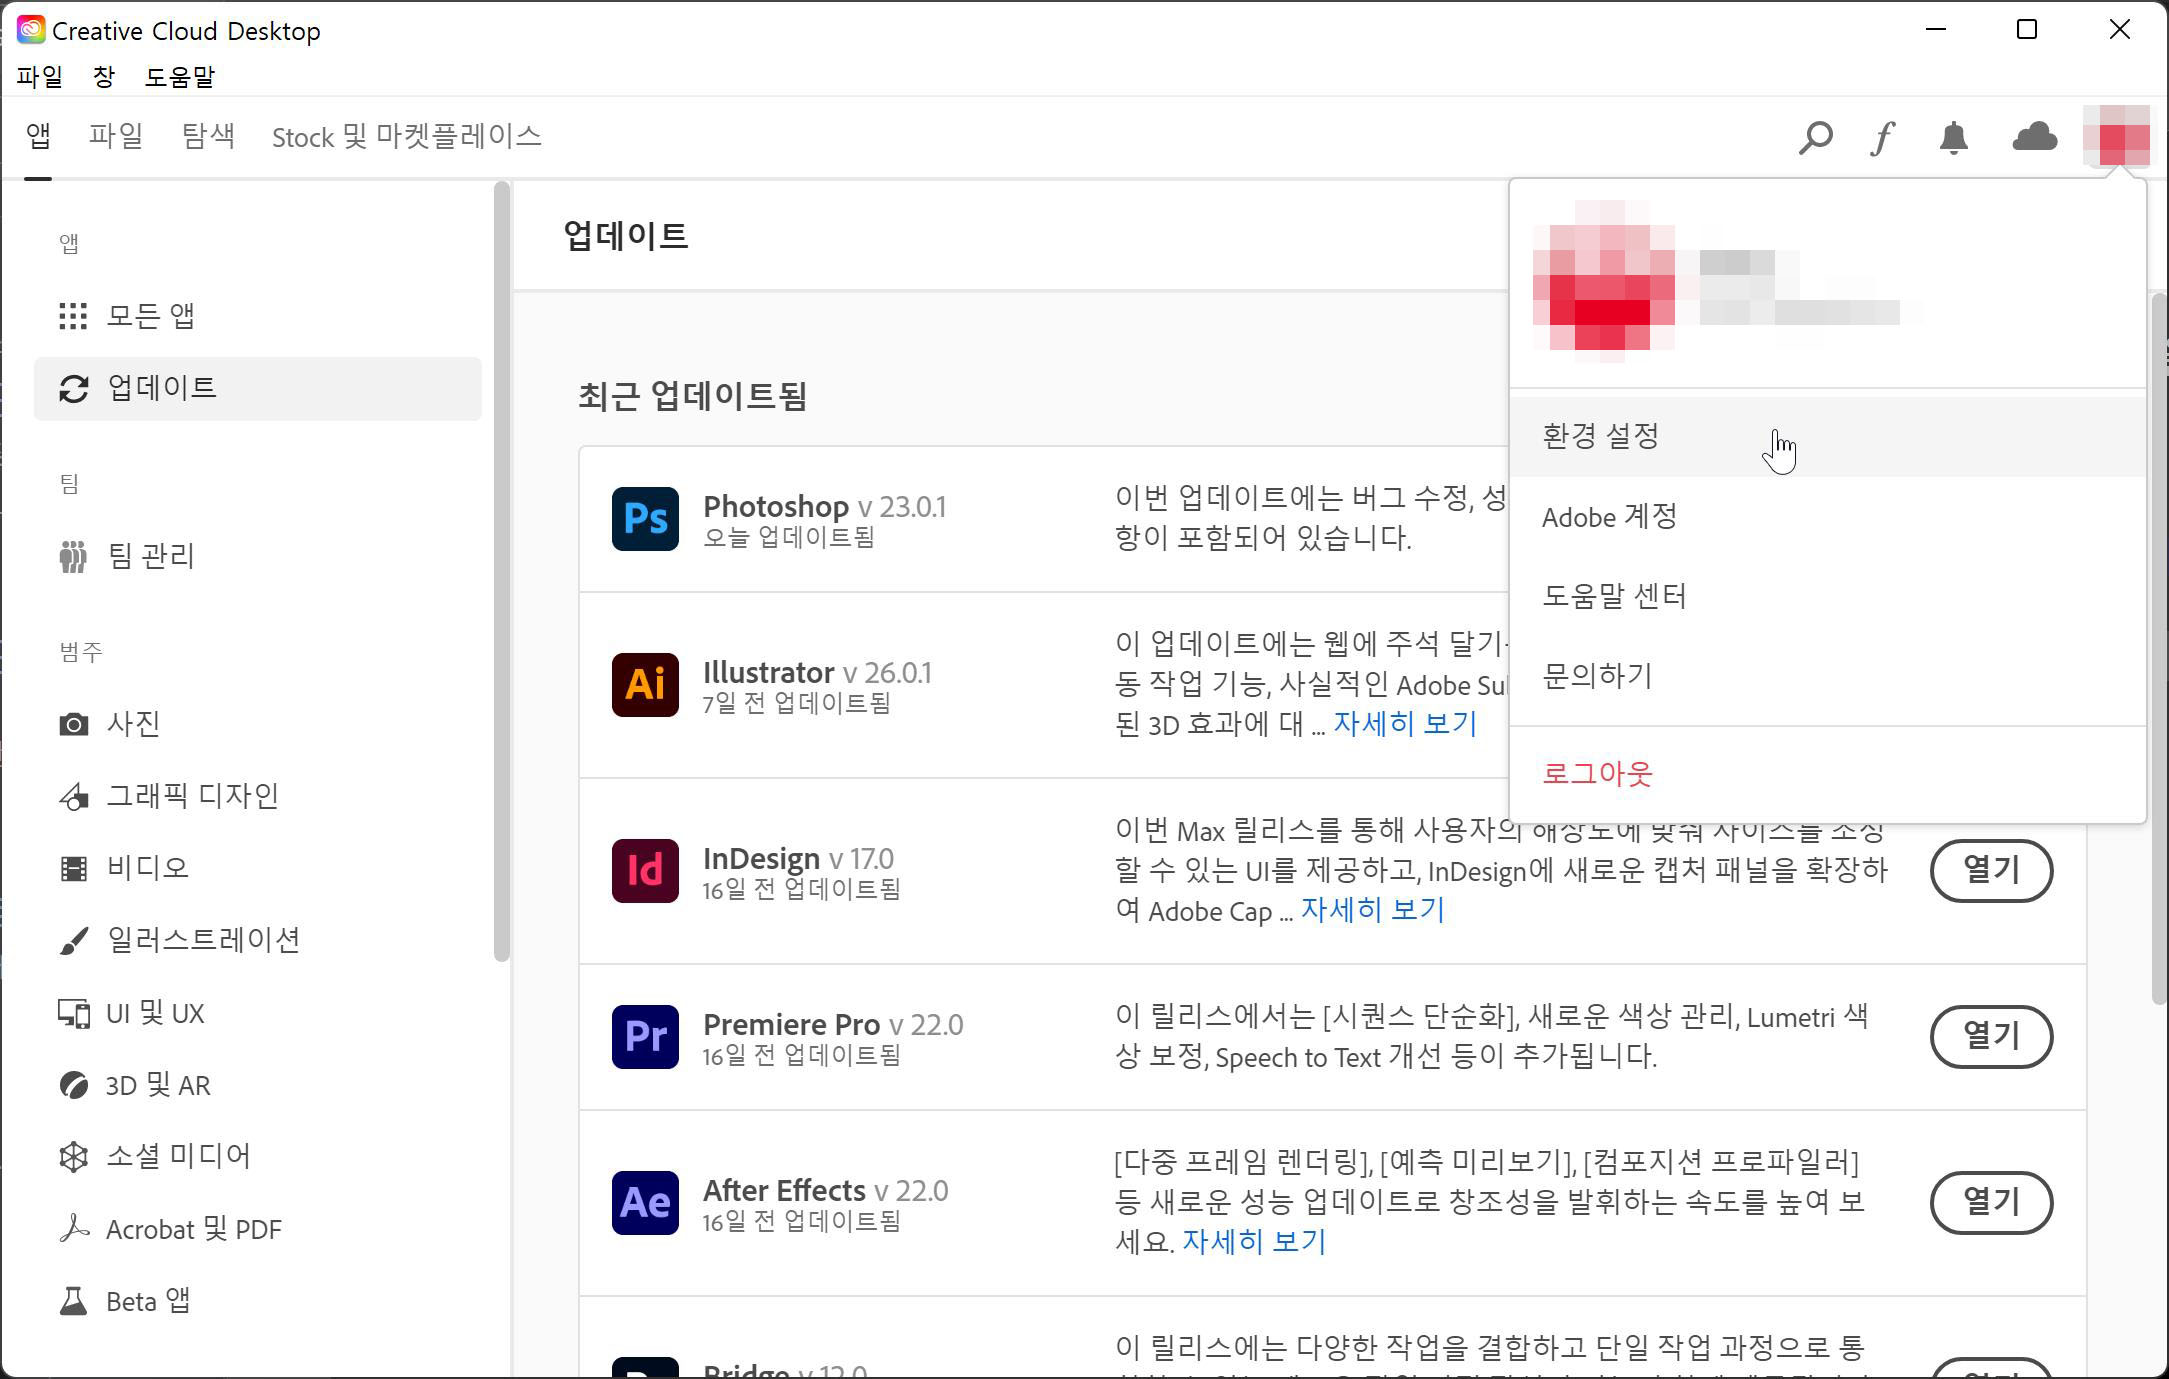Click the 최근 업데이트됨 section heading
The width and height of the screenshot is (2169, 1379).
coord(693,396)
